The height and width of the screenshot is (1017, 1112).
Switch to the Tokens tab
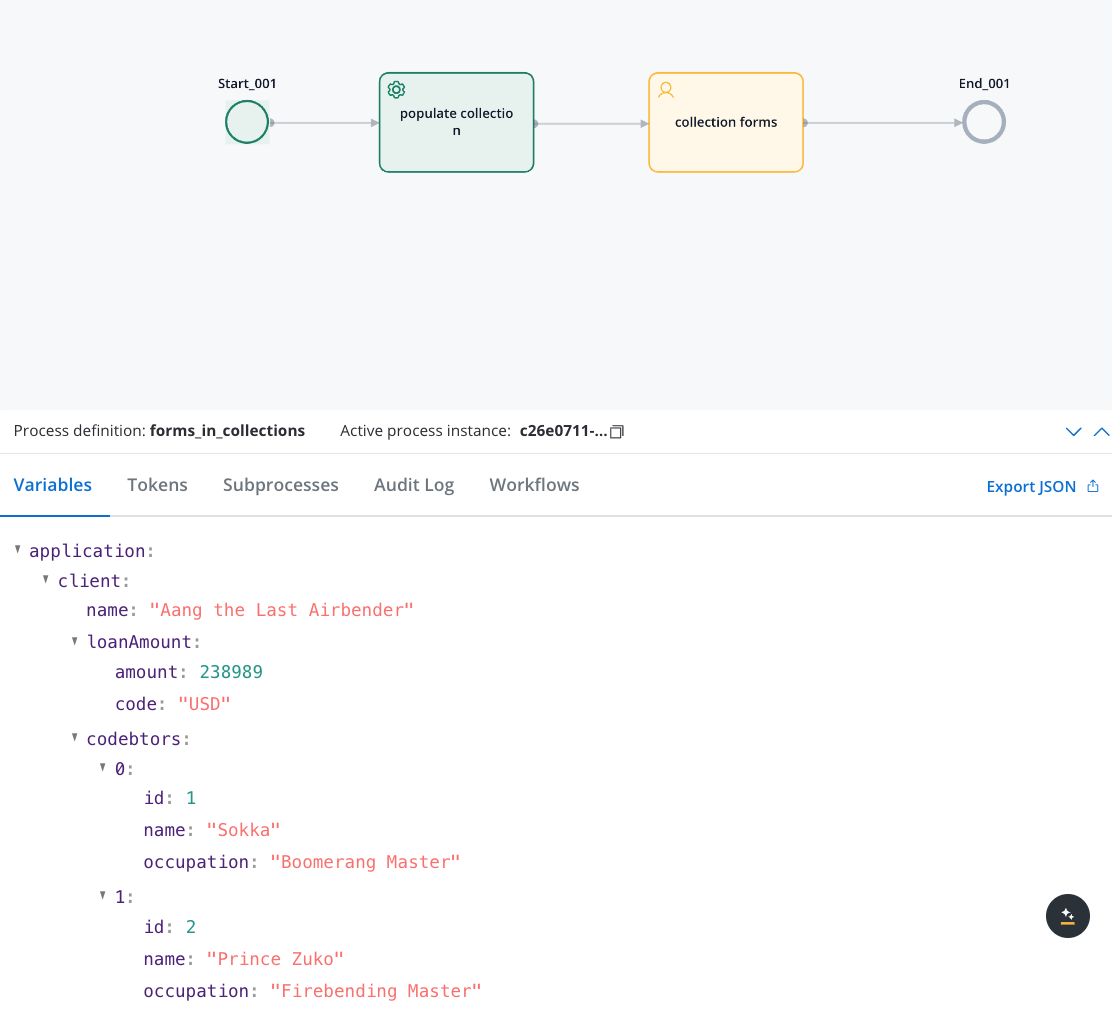click(157, 485)
